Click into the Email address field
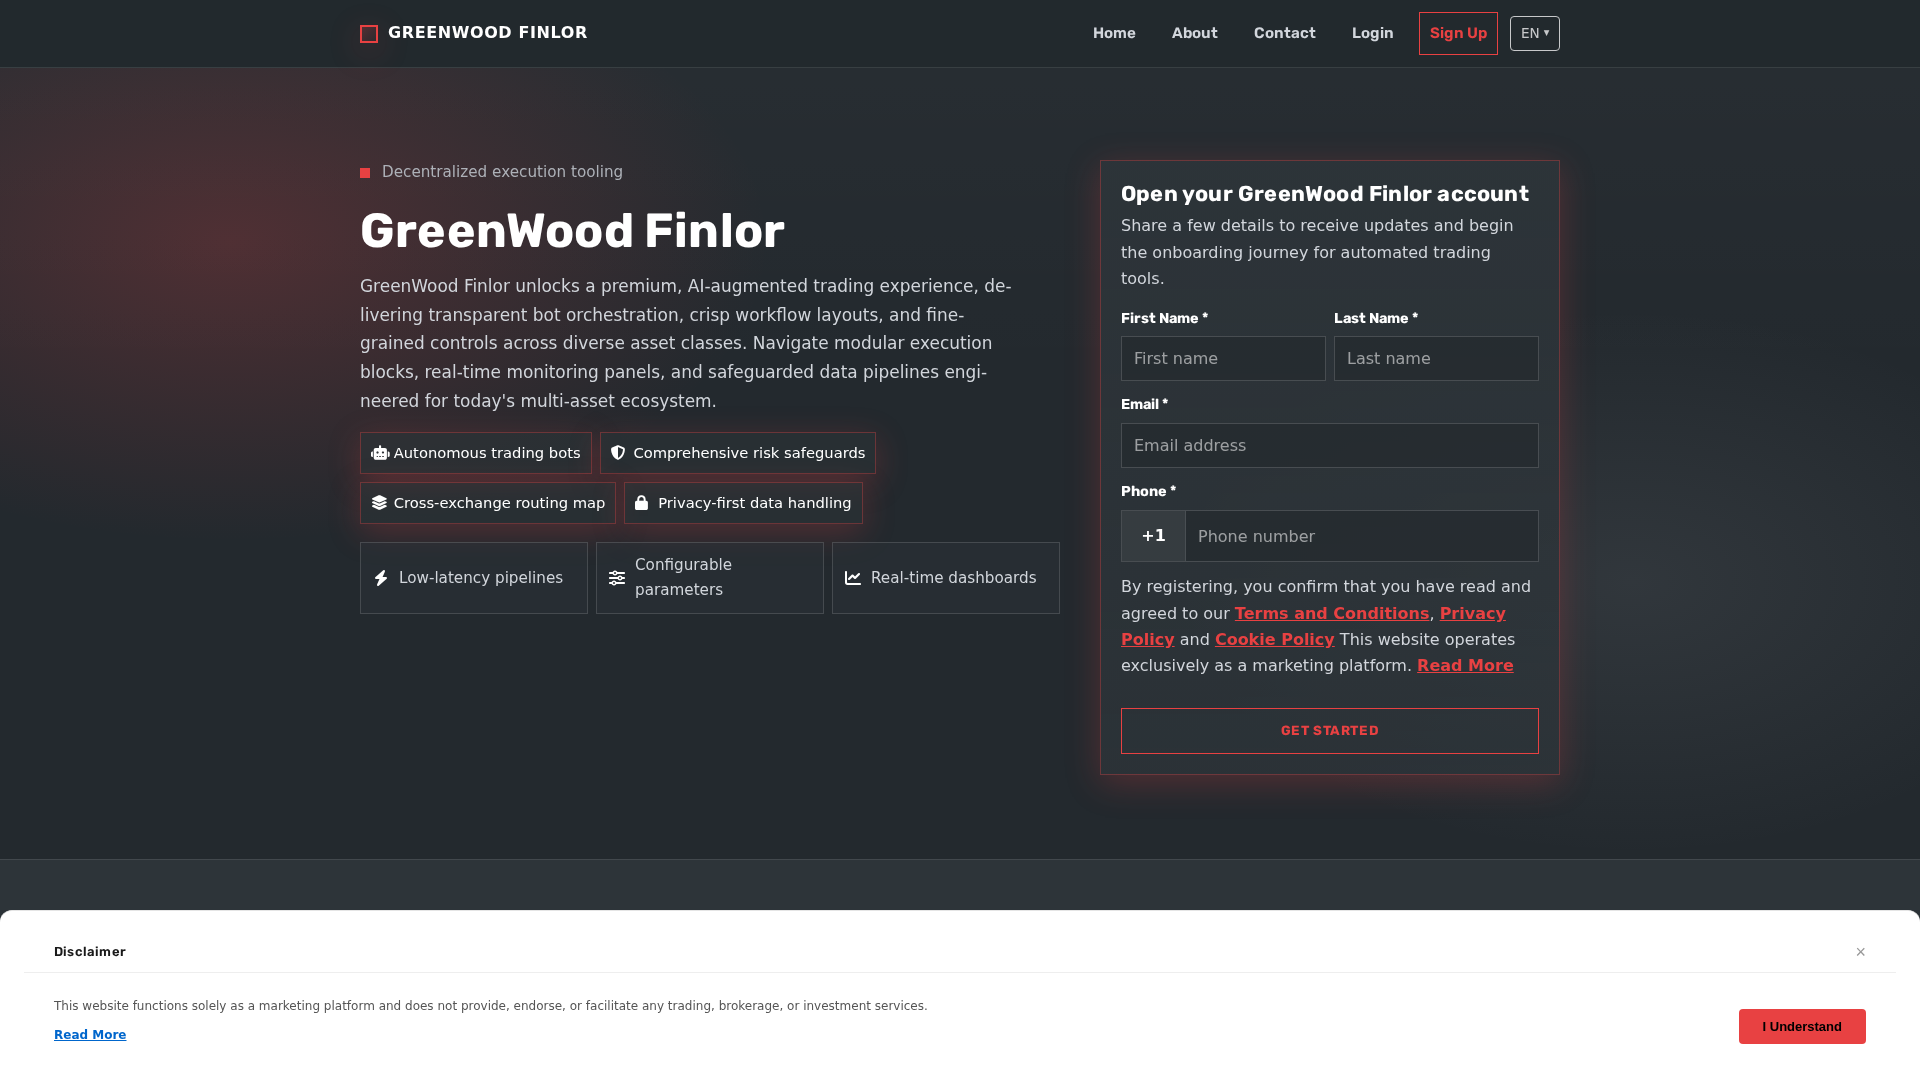The image size is (1920, 1080). click(1330, 446)
